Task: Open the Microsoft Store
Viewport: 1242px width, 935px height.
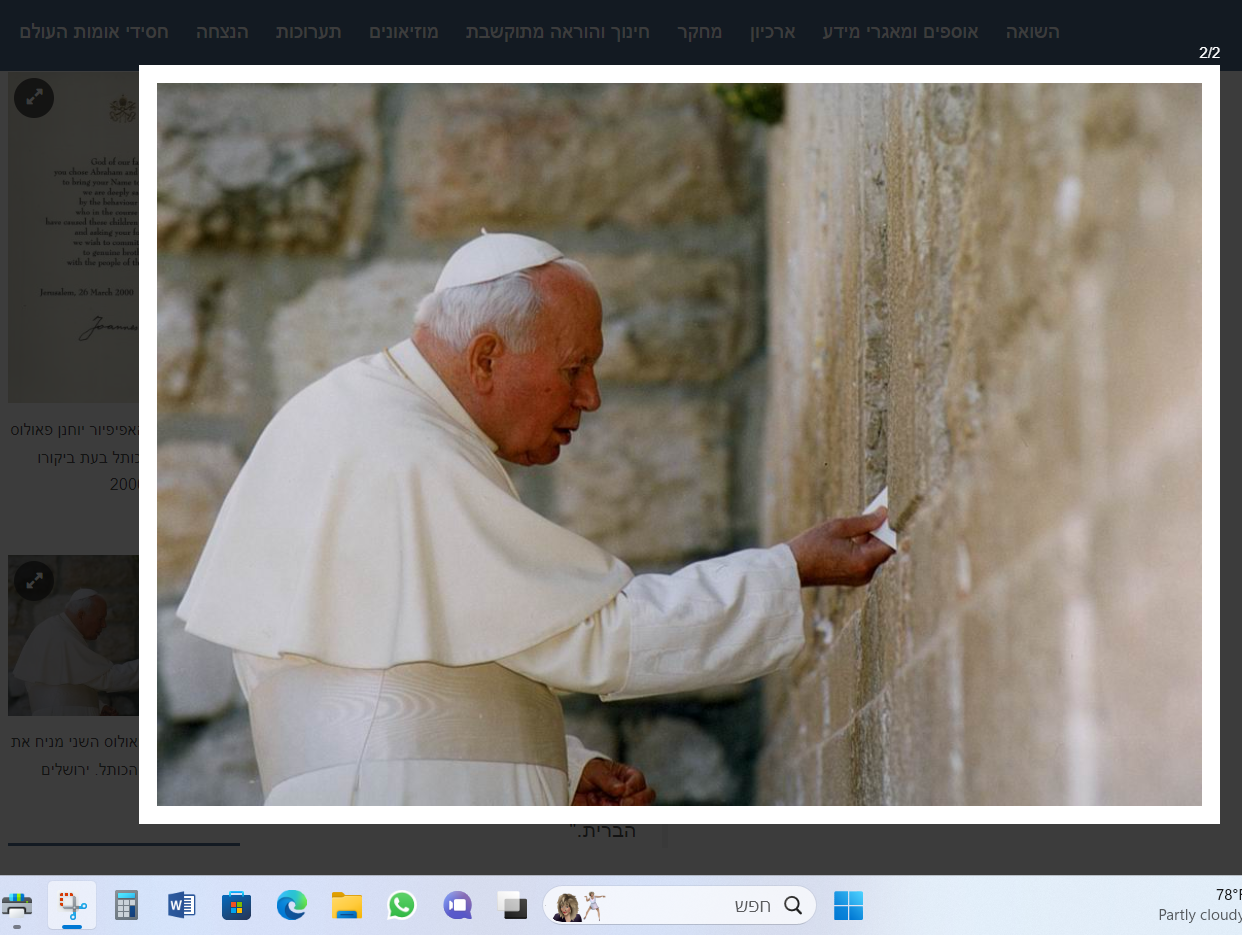Action: click(x=236, y=905)
